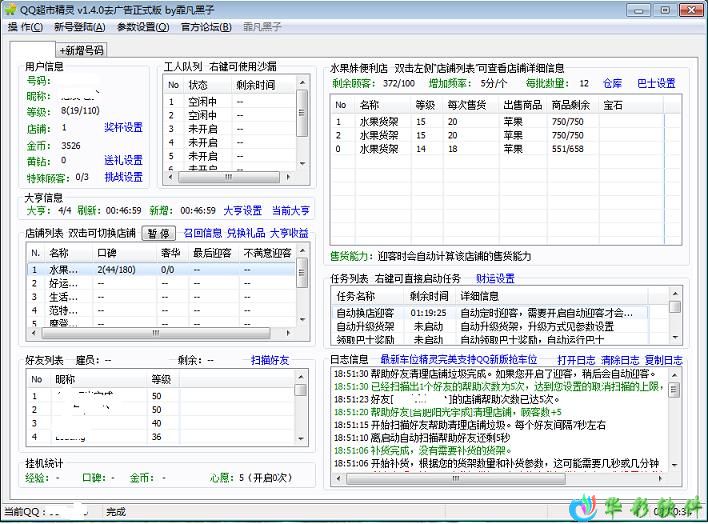Click the 暂停 button

[158, 233]
